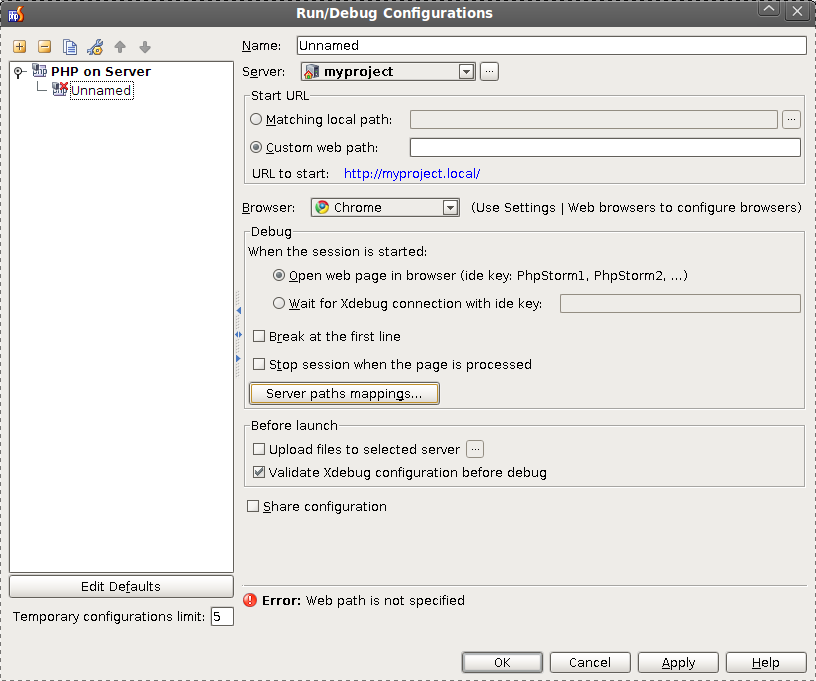Enable Stop session when page is processed
Image resolution: width=816 pixels, height=681 pixels.
click(x=259, y=364)
